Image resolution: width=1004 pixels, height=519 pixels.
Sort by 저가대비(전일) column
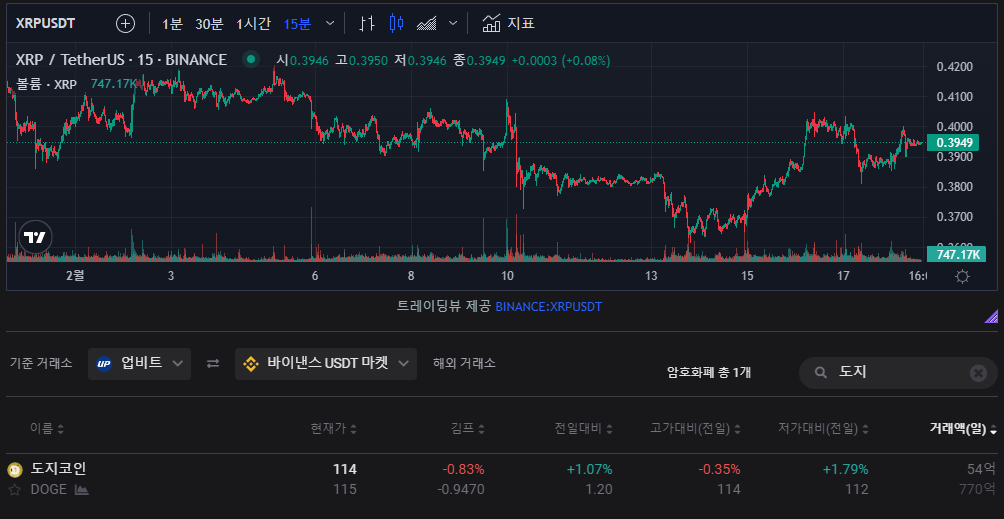(823, 429)
